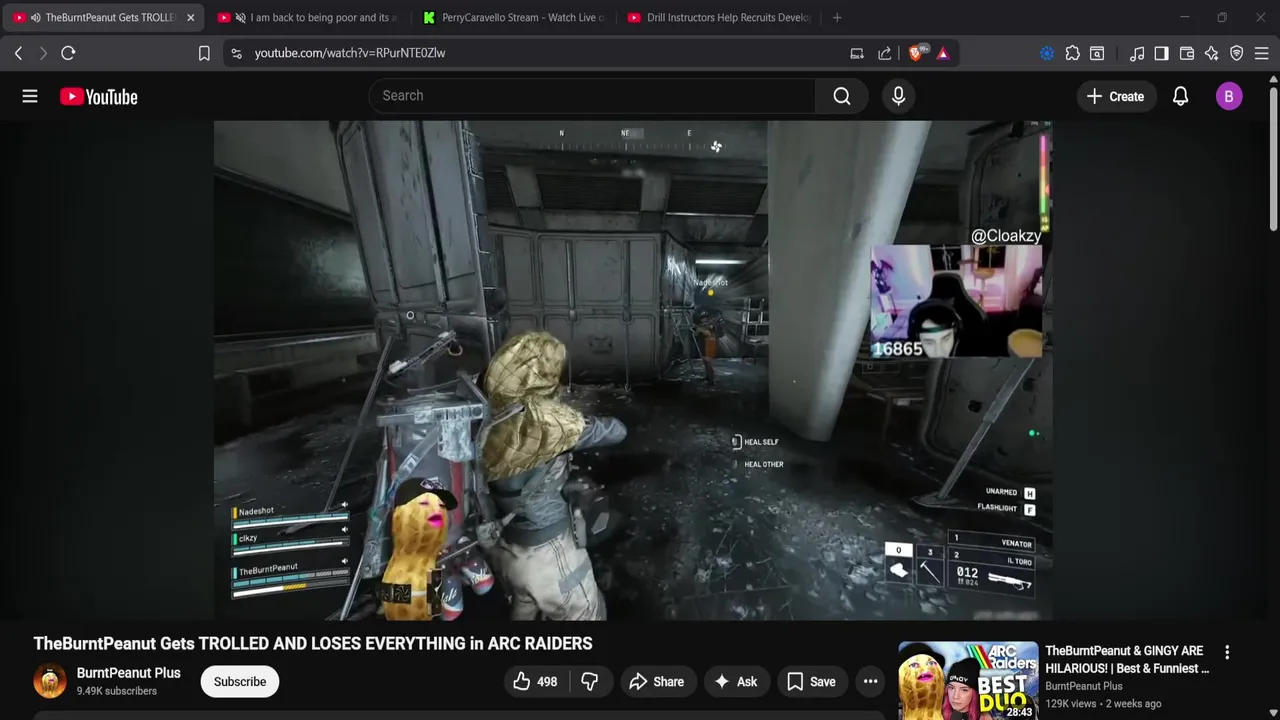
Task: Click the Ask button
Action: 735,682
